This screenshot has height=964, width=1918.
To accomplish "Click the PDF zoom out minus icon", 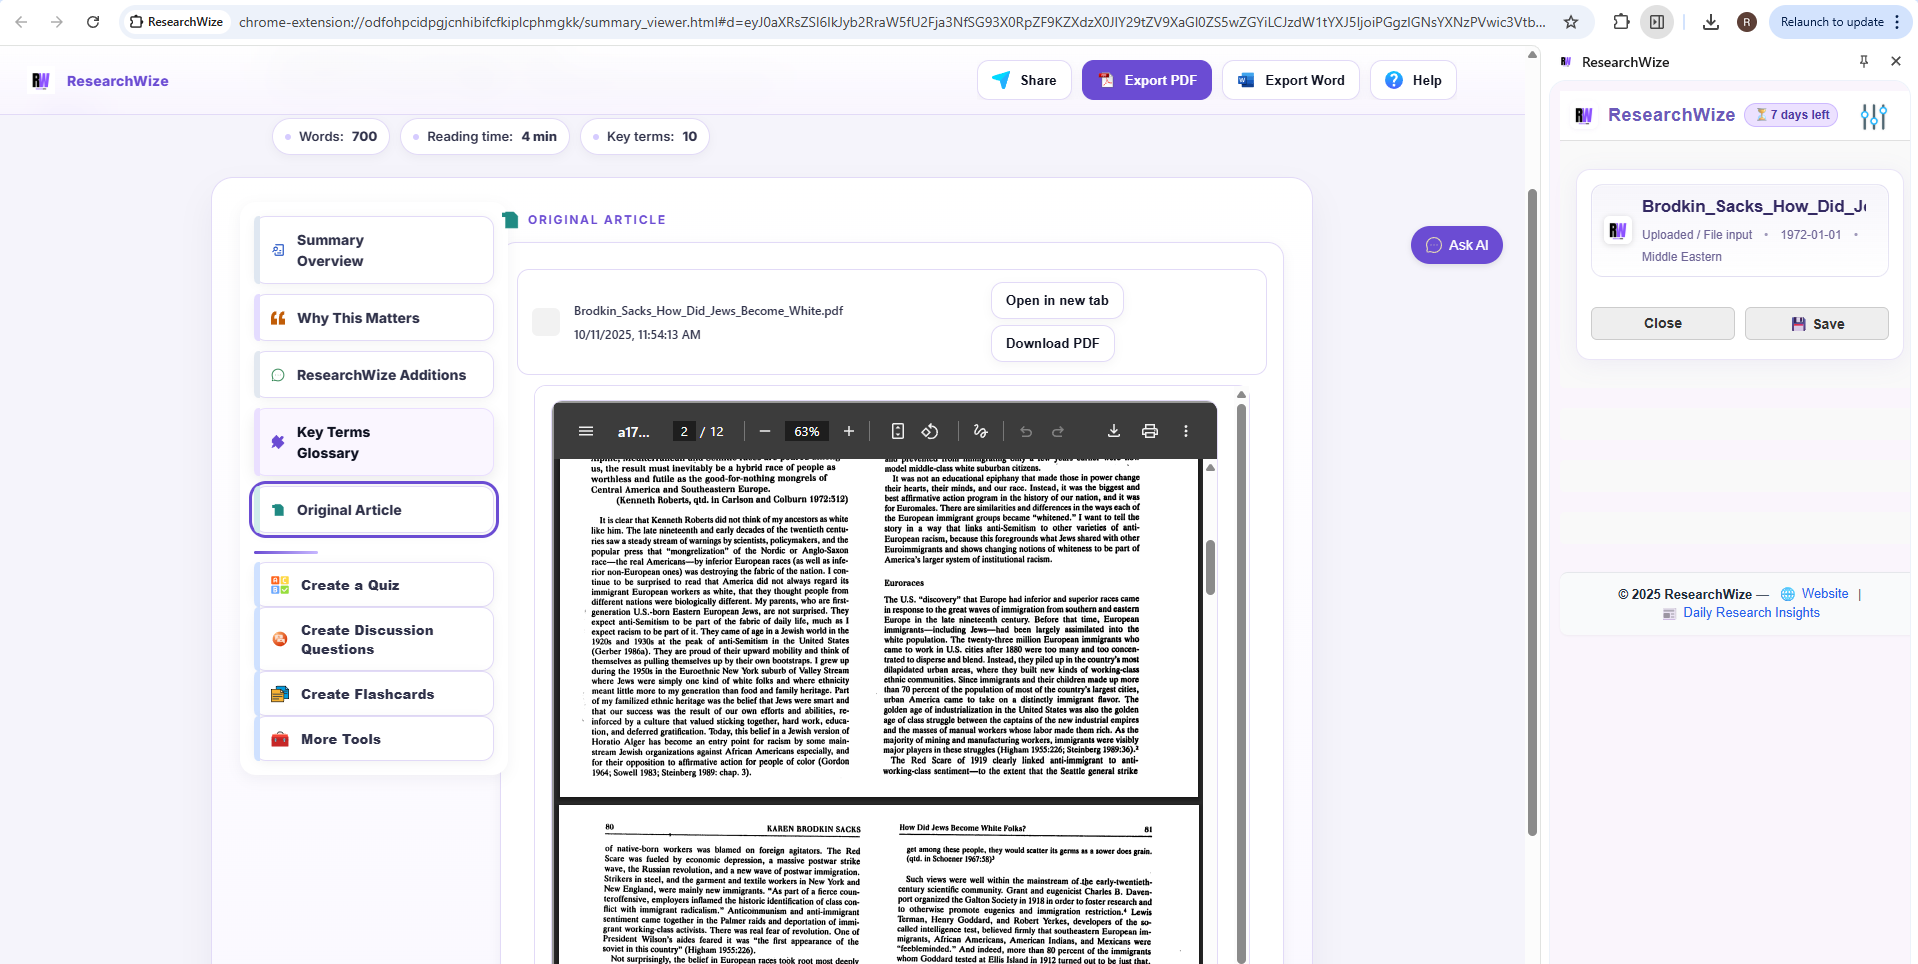I will (765, 431).
